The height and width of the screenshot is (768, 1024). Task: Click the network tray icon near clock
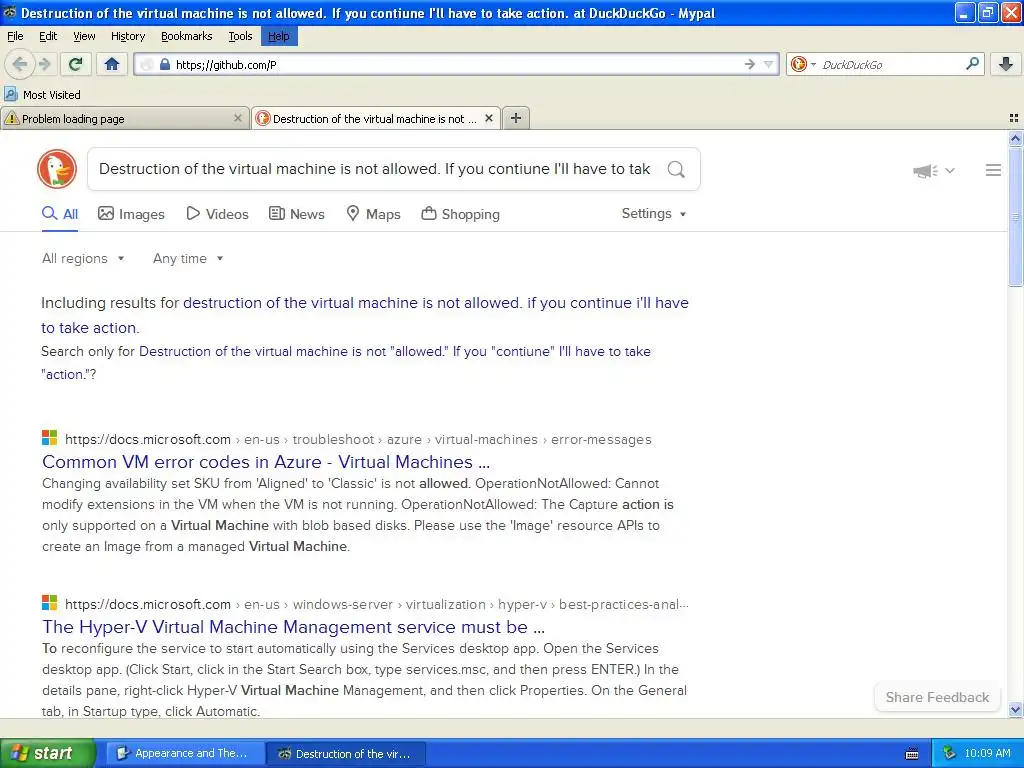click(950, 754)
